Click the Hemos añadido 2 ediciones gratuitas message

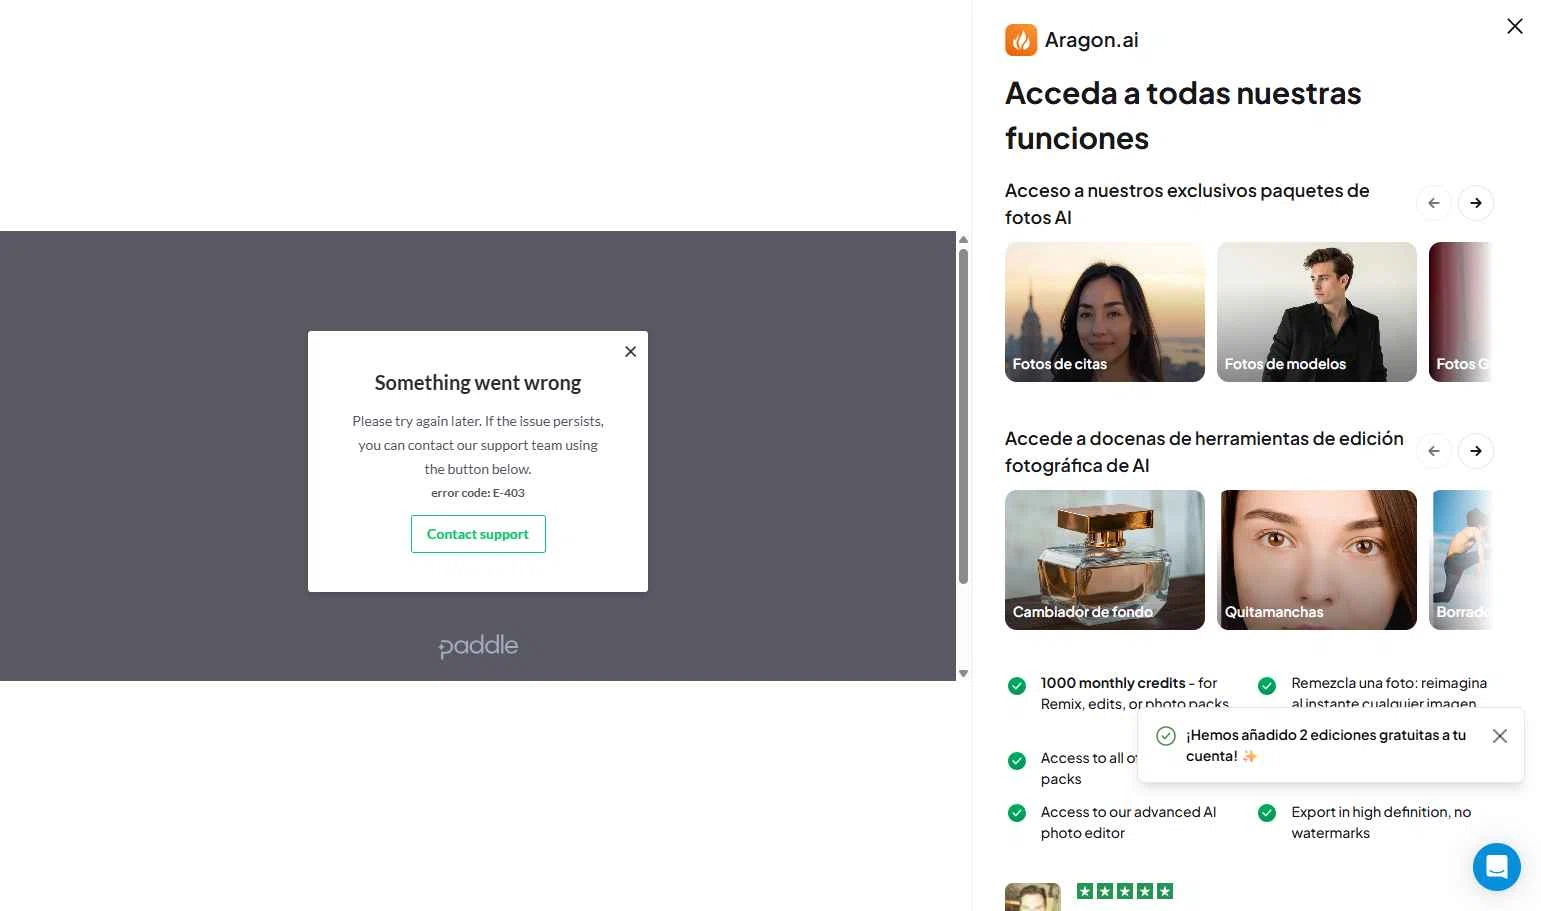1326,746
